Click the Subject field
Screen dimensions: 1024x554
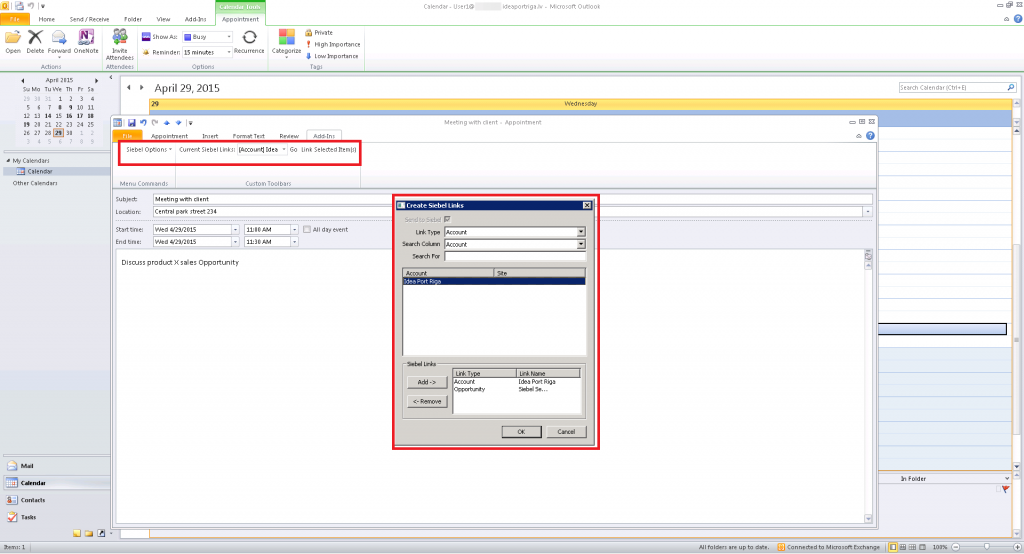coord(513,199)
